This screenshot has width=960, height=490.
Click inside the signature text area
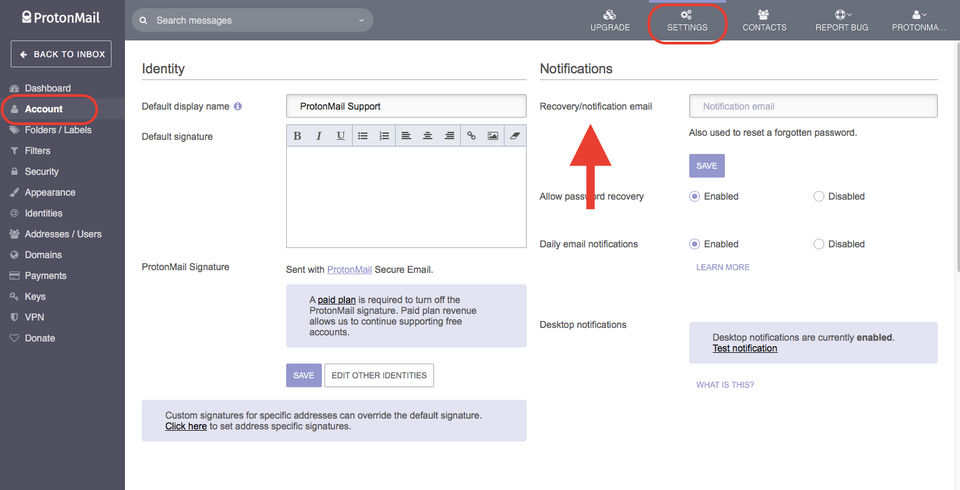click(x=406, y=197)
